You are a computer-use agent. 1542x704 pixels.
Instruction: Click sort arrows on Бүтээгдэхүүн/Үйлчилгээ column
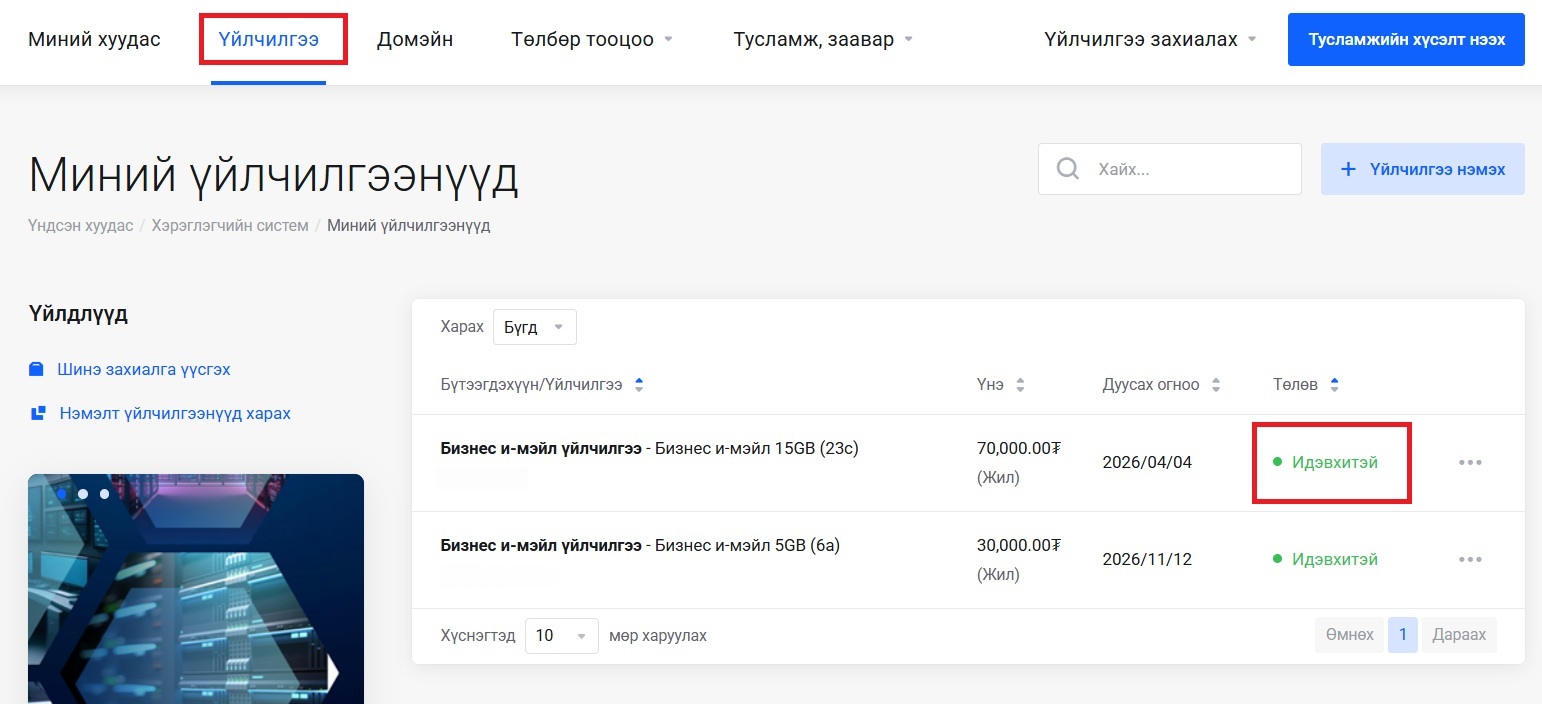click(639, 385)
